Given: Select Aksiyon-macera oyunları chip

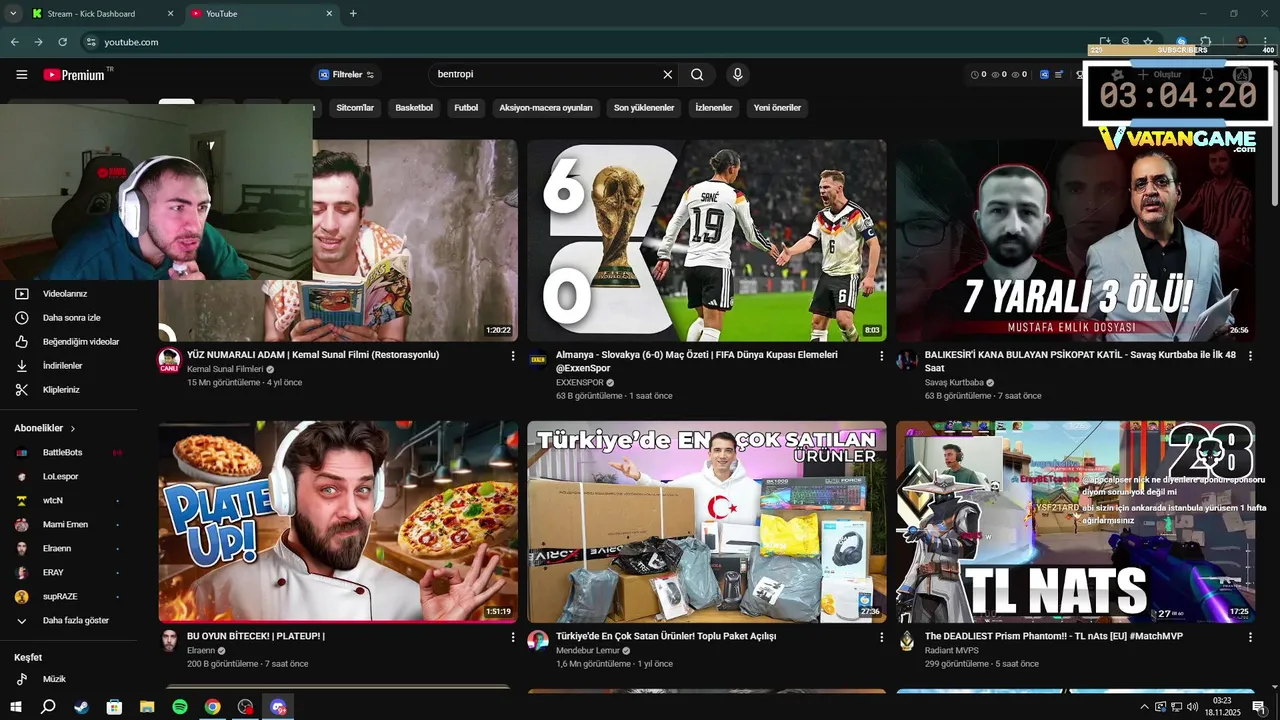Looking at the screenshot, I should tap(546, 108).
